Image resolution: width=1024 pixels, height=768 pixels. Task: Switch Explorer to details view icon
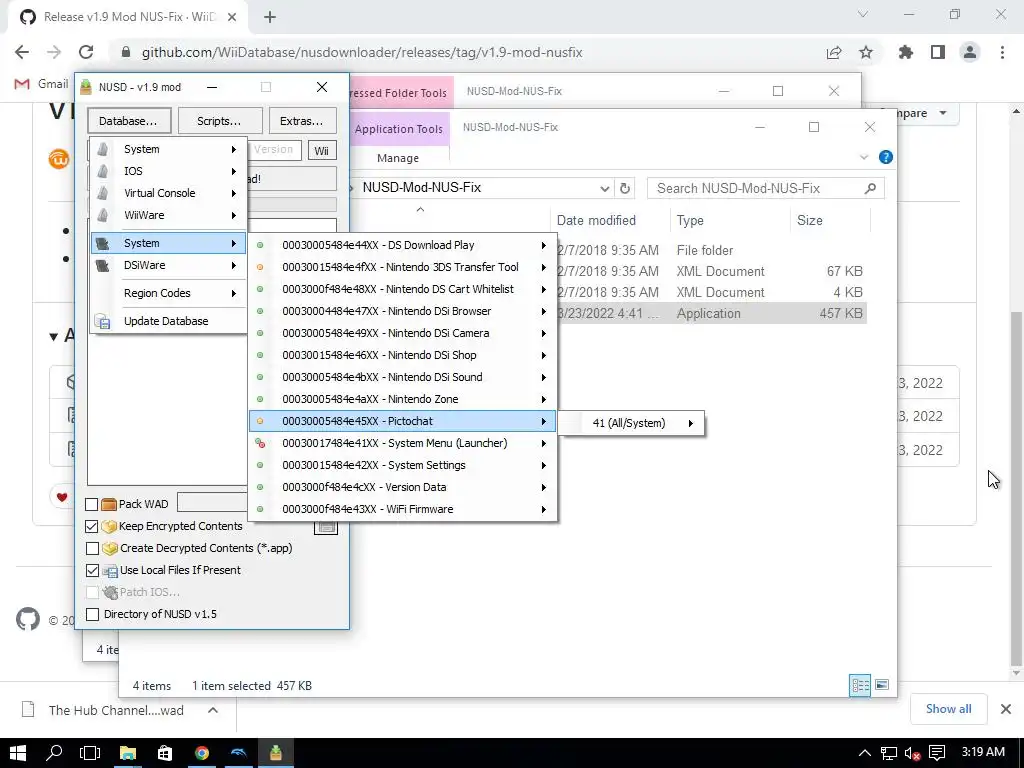pos(860,685)
